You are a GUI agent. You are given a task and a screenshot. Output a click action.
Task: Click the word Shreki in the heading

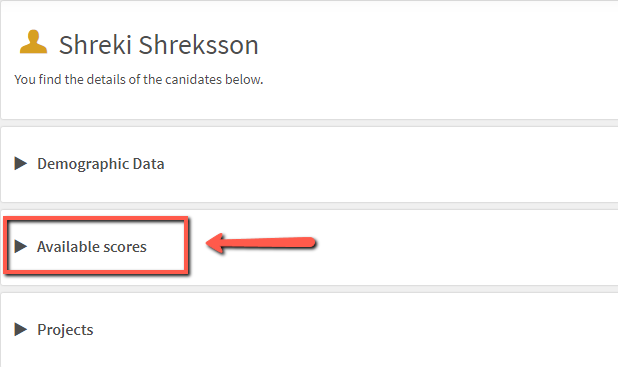(x=95, y=45)
